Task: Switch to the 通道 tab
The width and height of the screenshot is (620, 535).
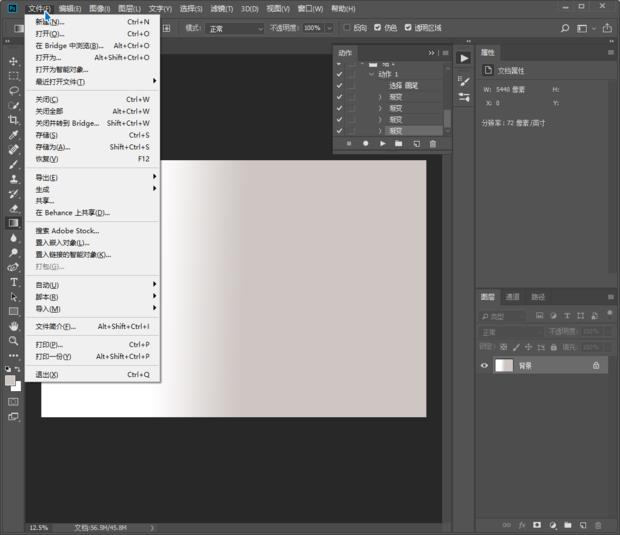Action: [x=512, y=297]
